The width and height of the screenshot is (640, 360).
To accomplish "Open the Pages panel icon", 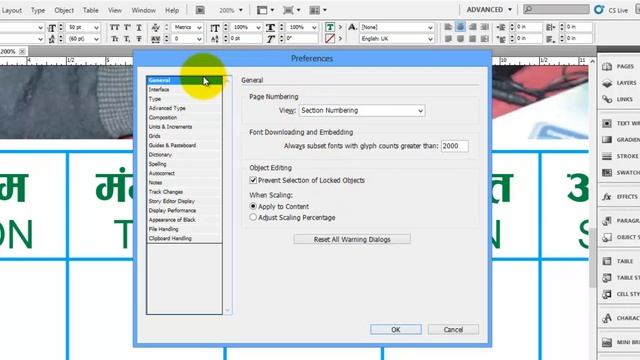I will click(607, 66).
